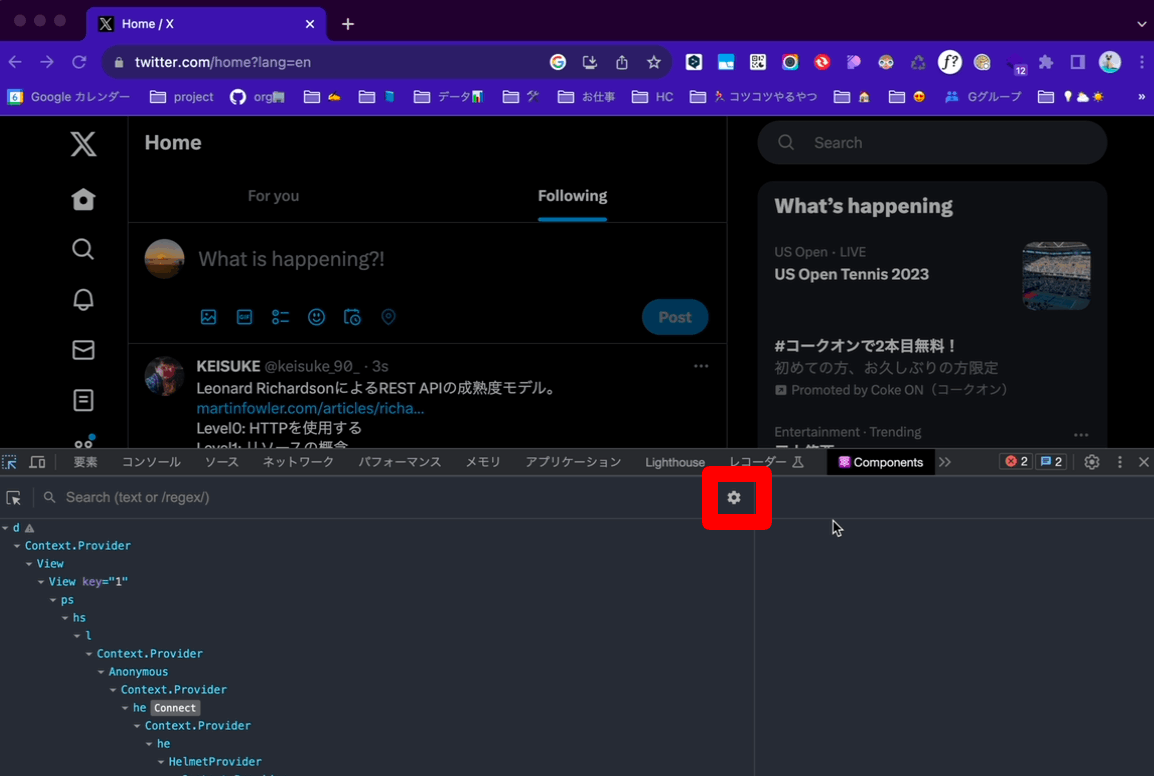The width and height of the screenshot is (1154, 776).
Task: Open the ネットワーク tab
Action: pos(298,462)
